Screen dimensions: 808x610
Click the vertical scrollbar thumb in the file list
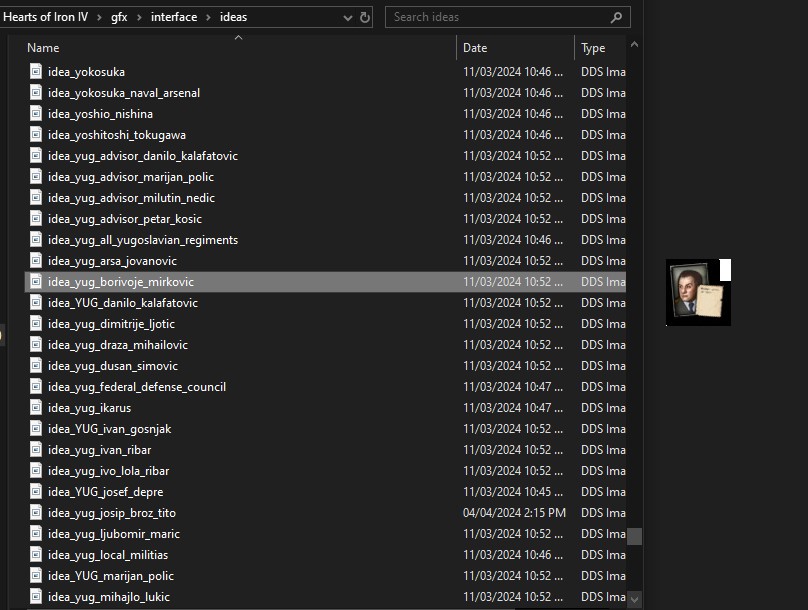coord(634,536)
